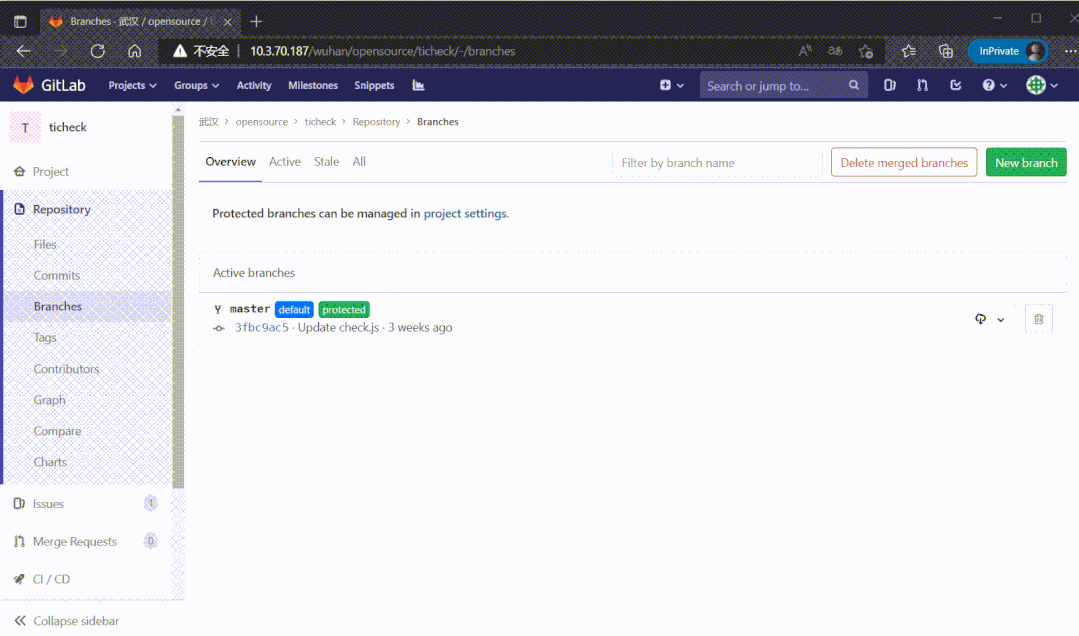
Task: Open the Help question mark dropdown
Action: point(994,86)
